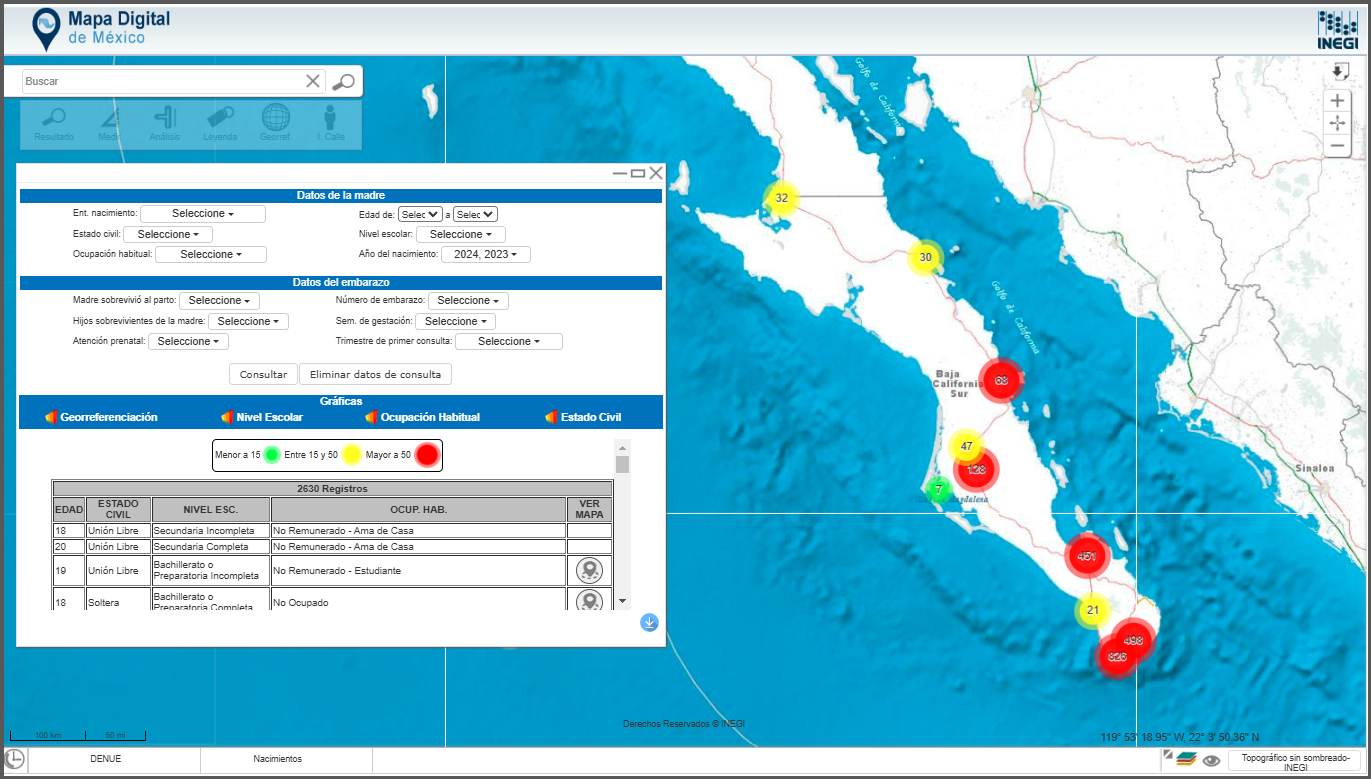Open the Estado civil dropdown
1371x779 pixels.
(168, 234)
